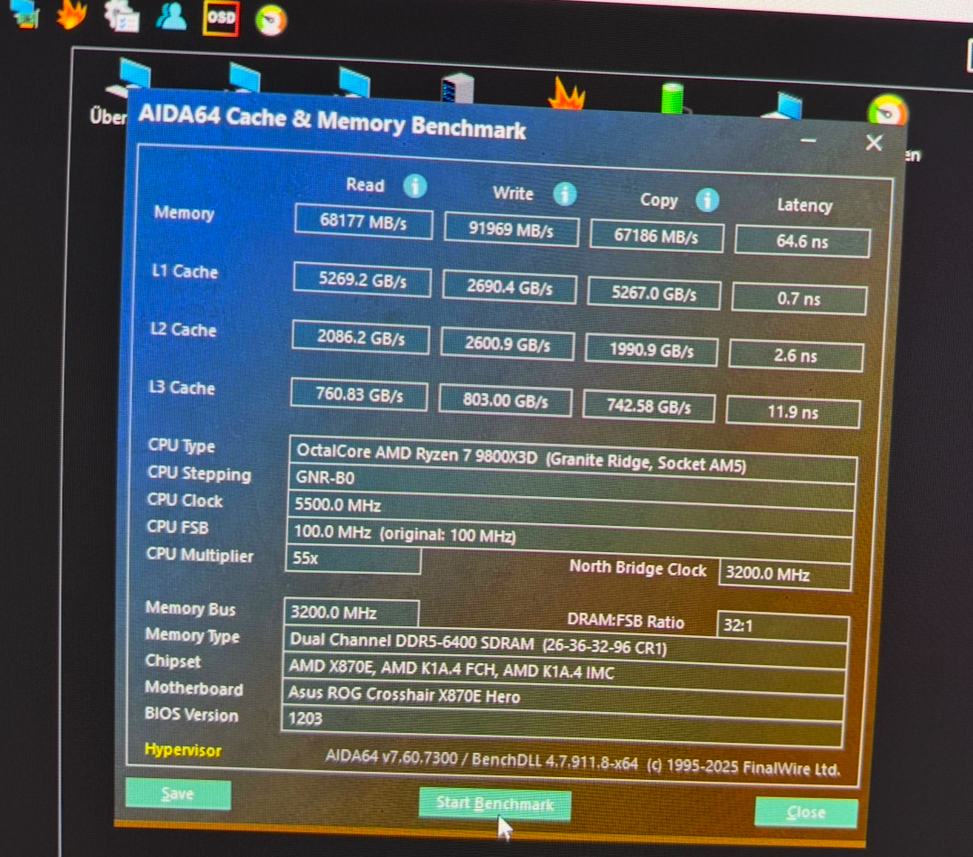Click the BIOS Version value 1203

click(562, 724)
